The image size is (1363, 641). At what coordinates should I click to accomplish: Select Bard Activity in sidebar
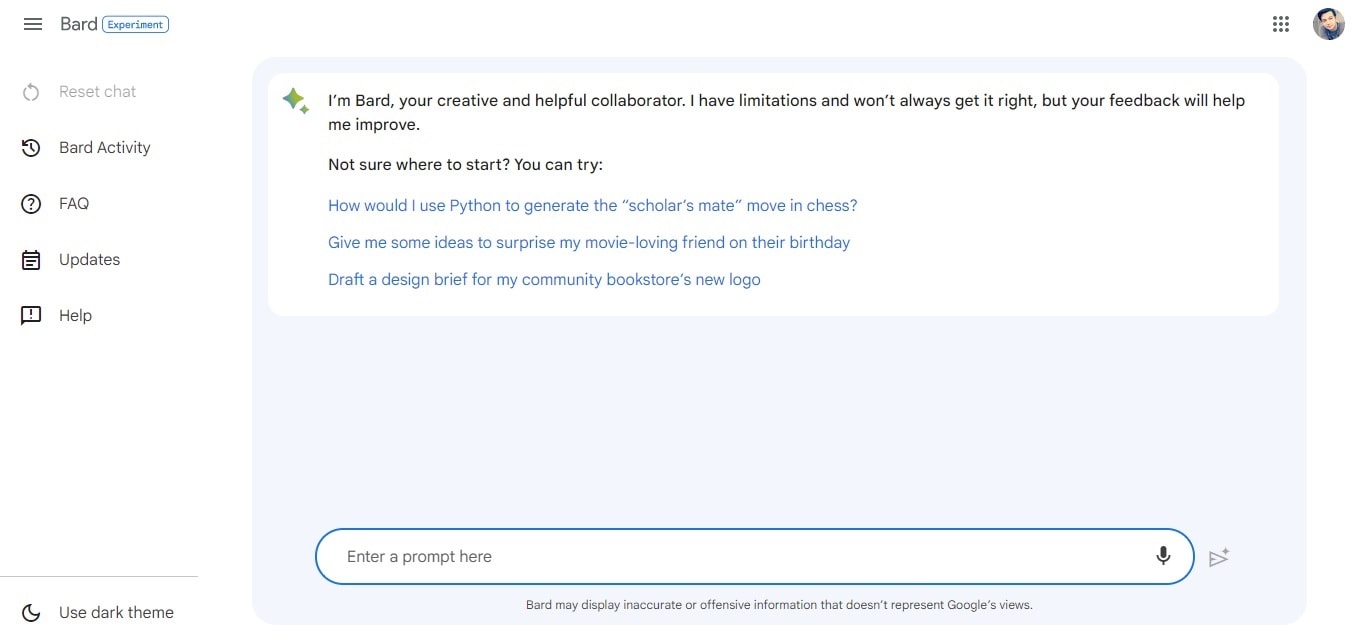pos(104,148)
